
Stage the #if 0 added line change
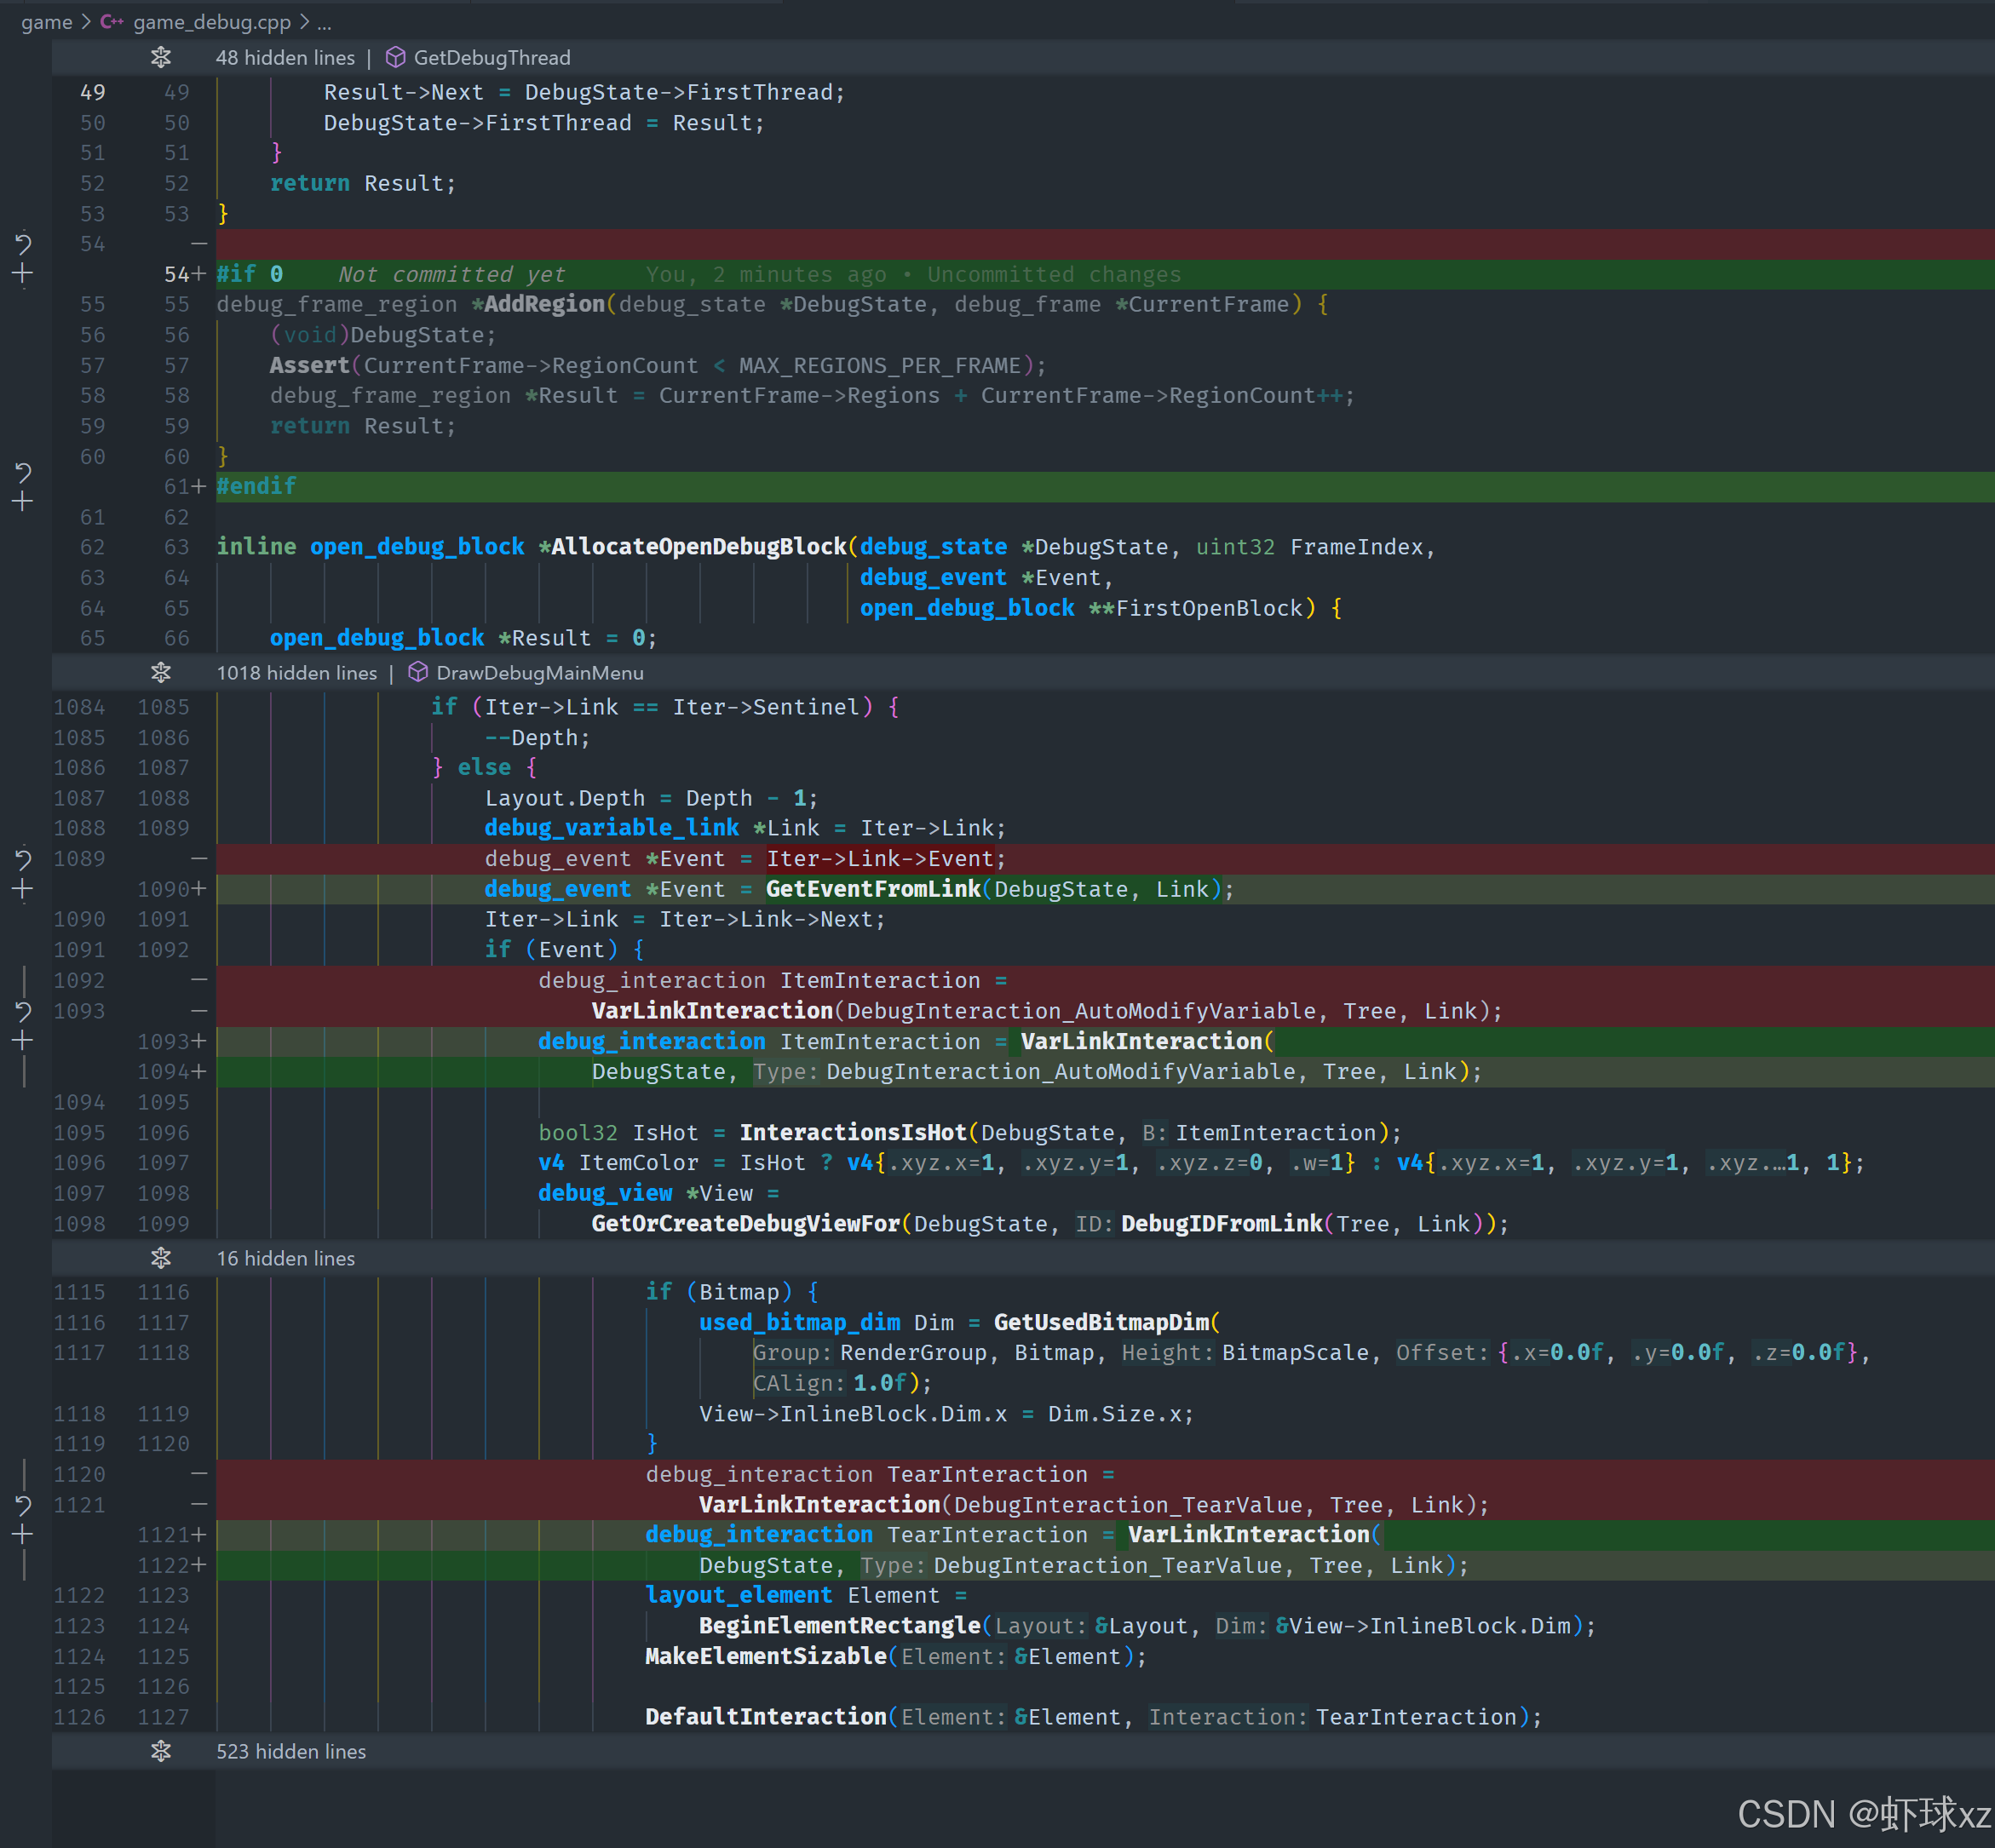[23, 274]
